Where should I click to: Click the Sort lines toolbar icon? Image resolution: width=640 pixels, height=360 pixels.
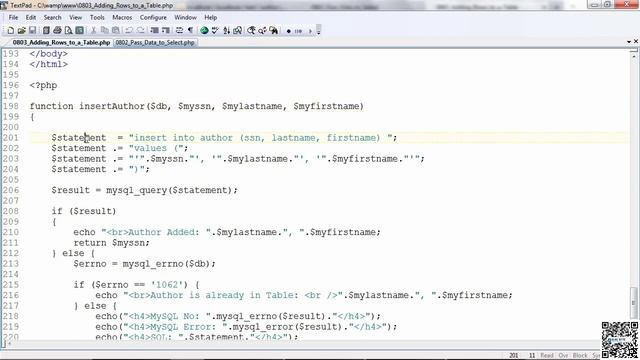(x=227, y=31)
